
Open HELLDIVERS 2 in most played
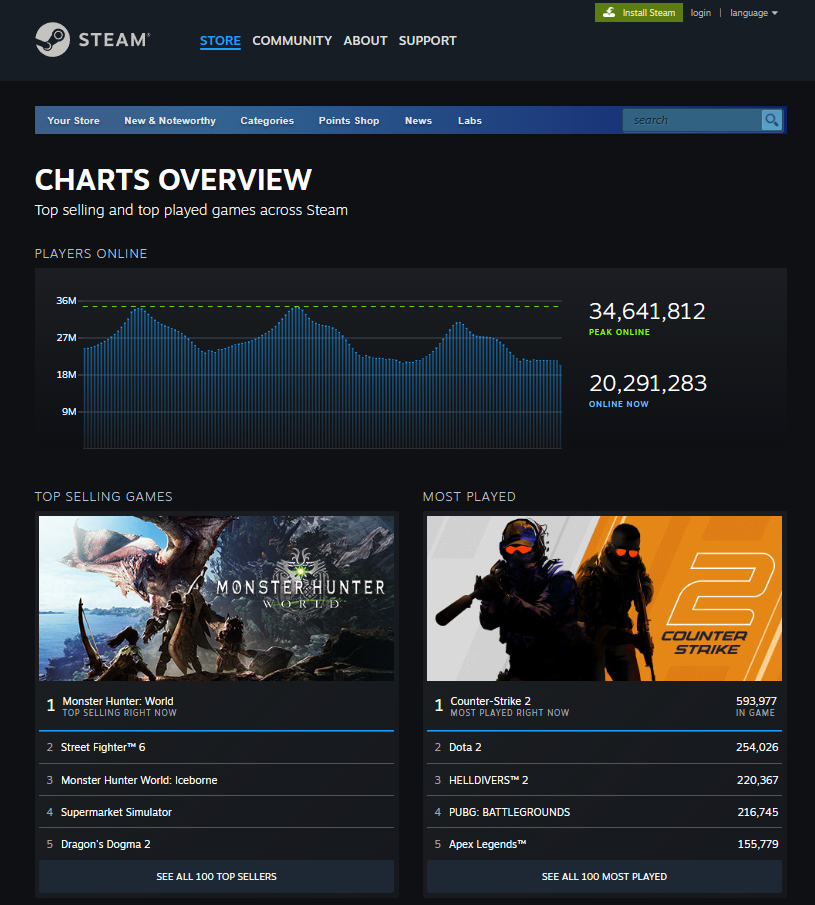tap(604, 780)
